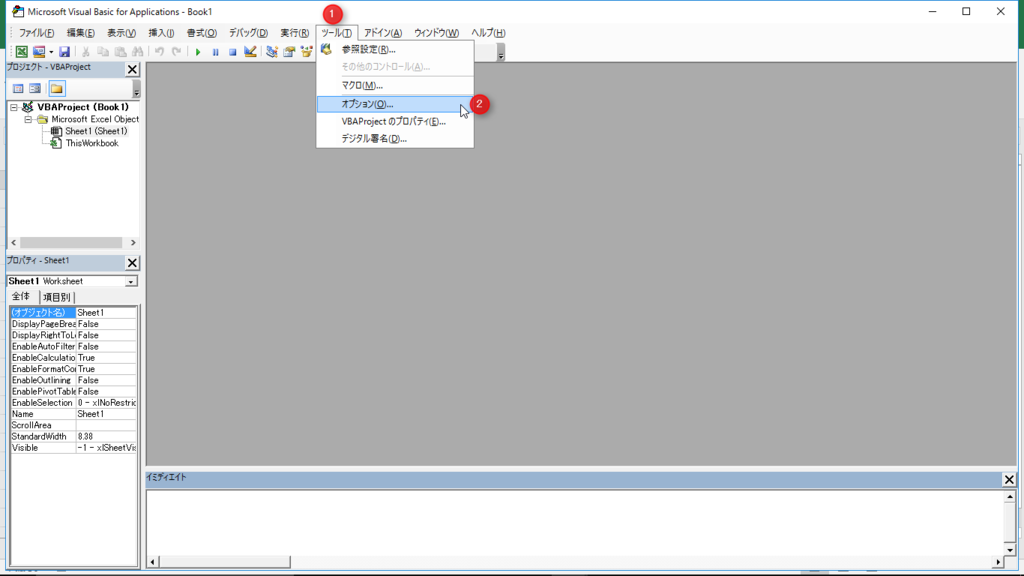Open the 書式(O) menu

201,33
